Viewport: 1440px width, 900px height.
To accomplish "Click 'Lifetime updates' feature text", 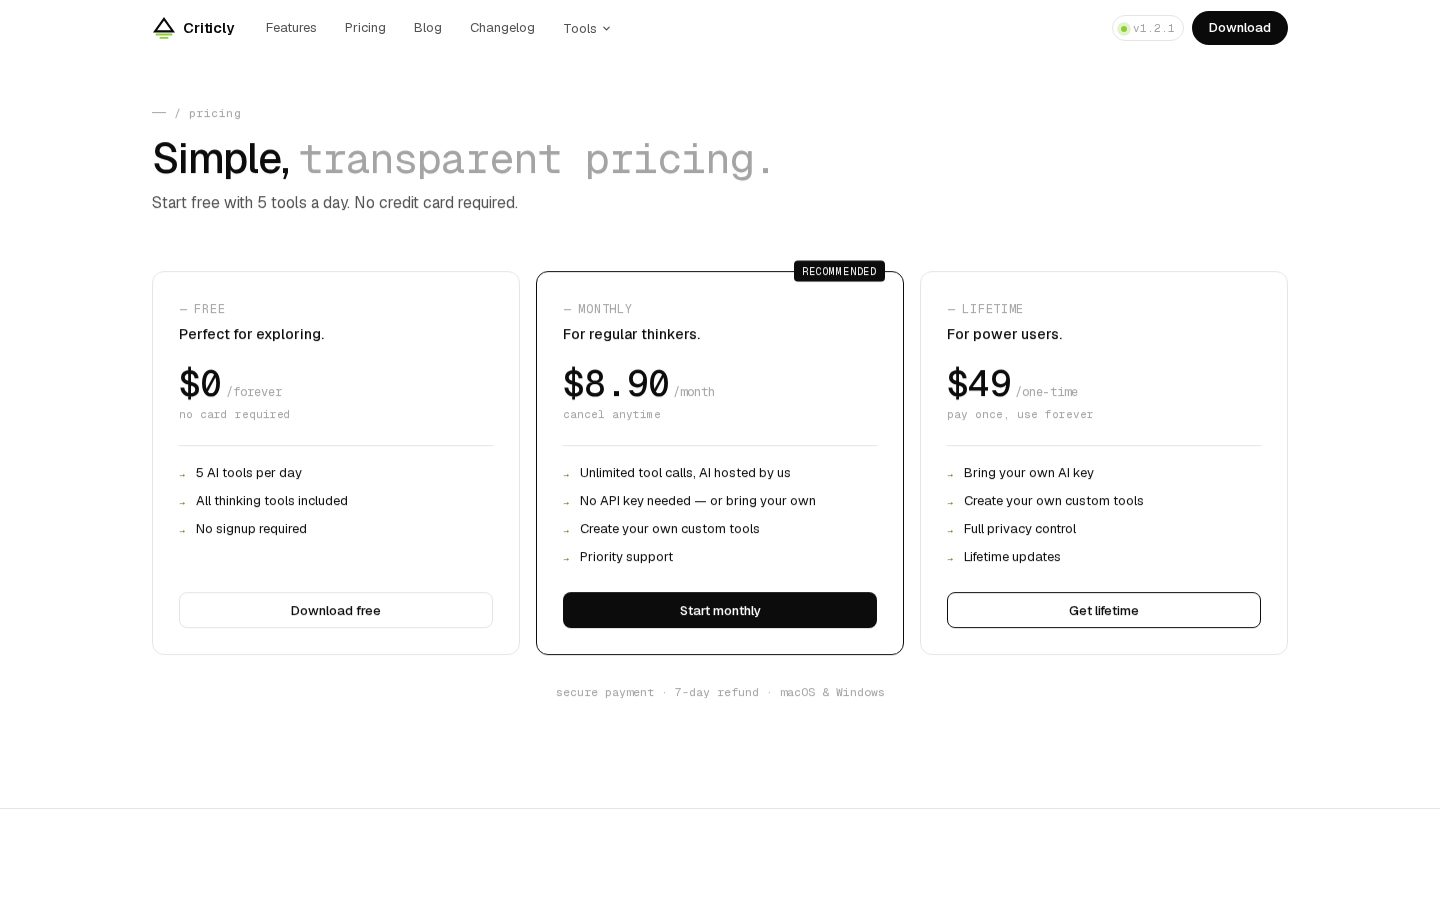I will (1012, 557).
